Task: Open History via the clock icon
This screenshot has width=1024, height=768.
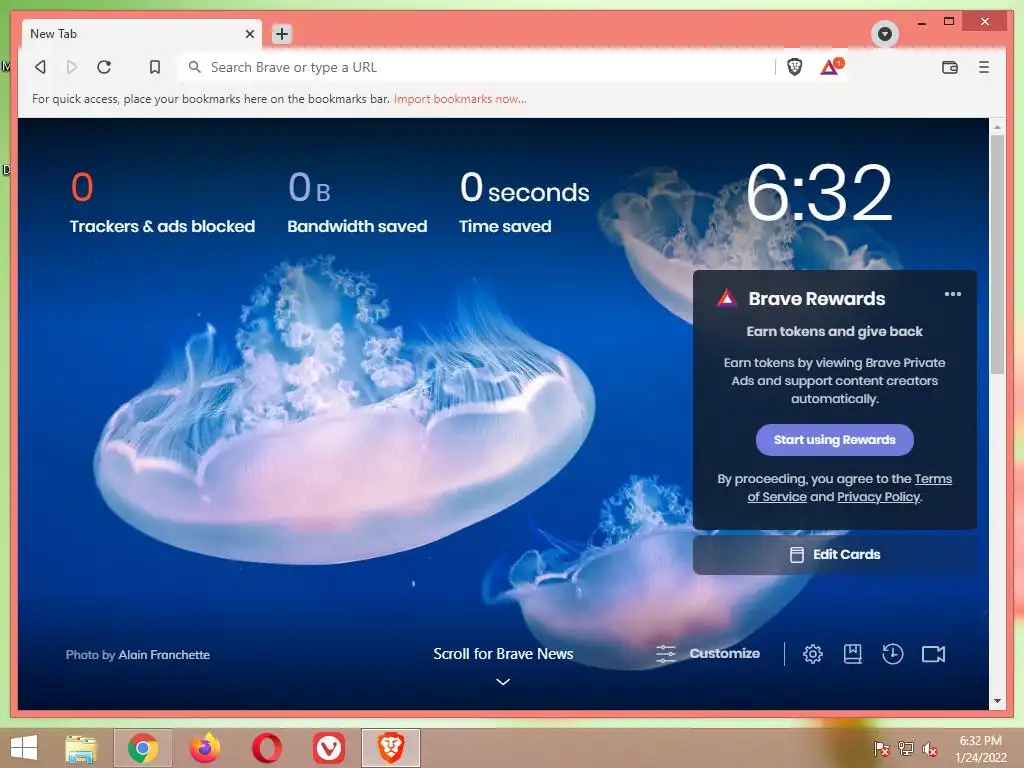Action: (892, 654)
